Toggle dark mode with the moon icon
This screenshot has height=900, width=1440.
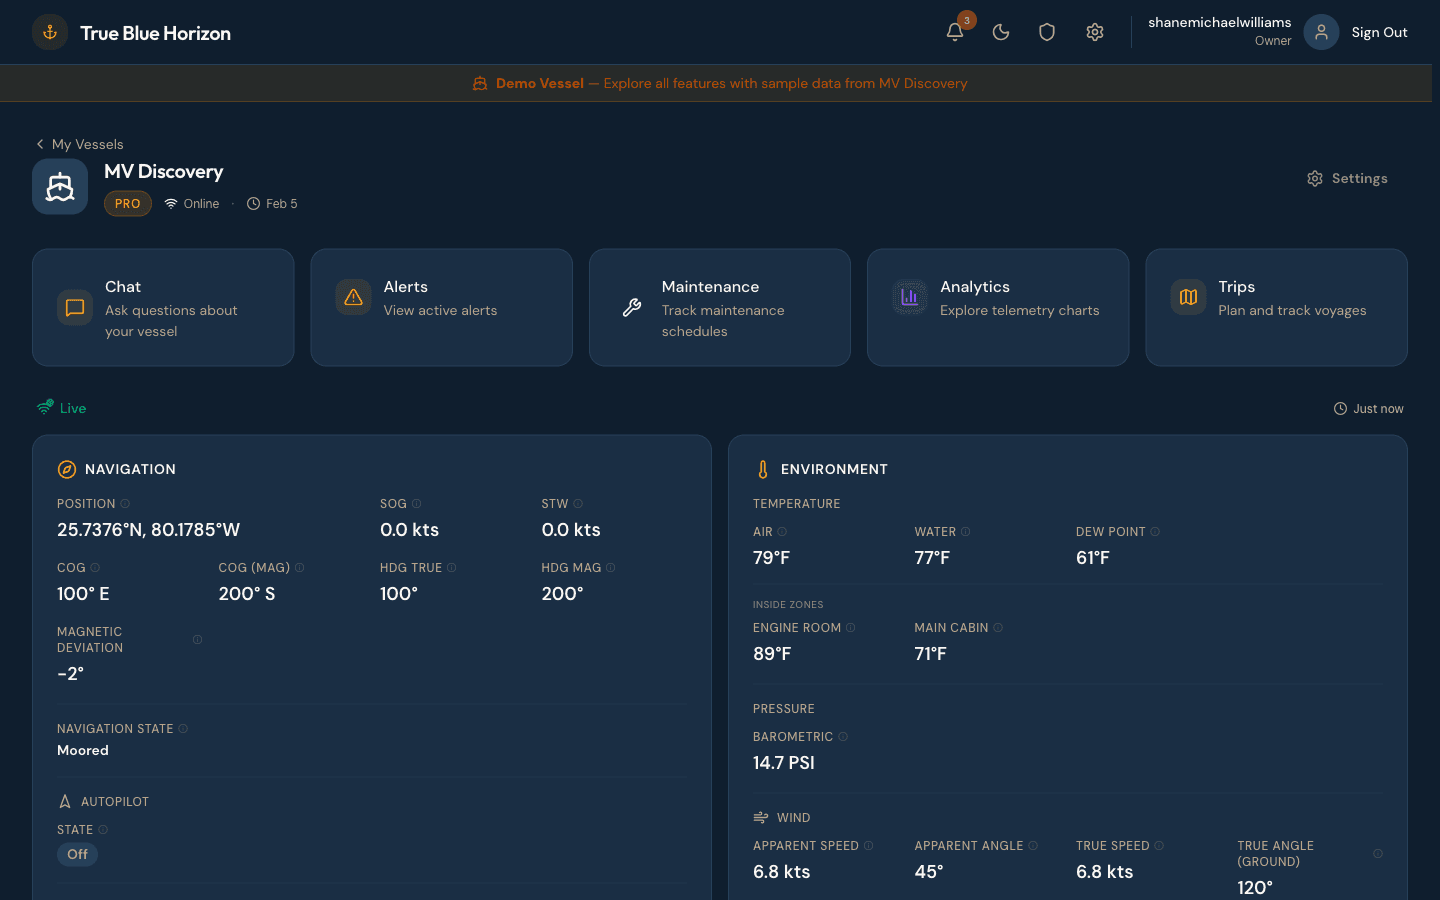(x=1001, y=32)
